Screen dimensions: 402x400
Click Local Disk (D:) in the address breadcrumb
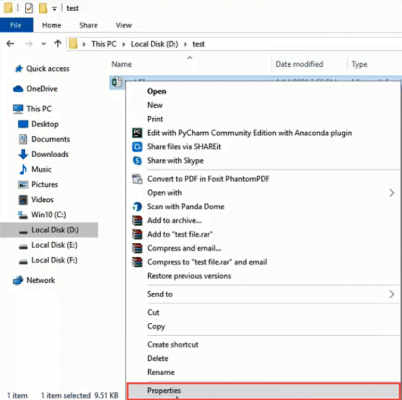(x=154, y=44)
